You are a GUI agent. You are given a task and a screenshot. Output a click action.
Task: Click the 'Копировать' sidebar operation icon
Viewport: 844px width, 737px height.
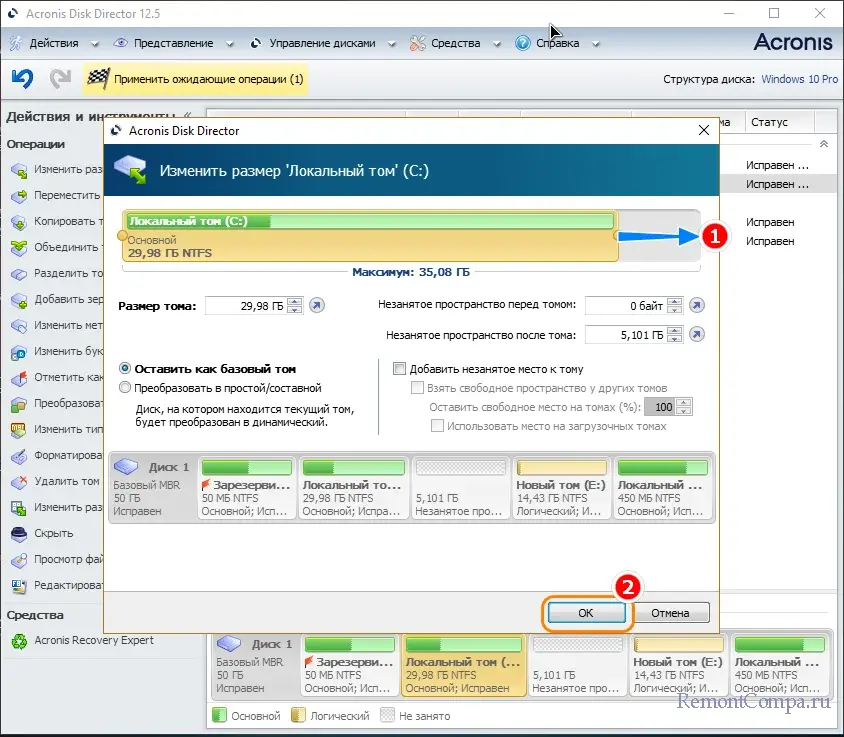coord(19,222)
